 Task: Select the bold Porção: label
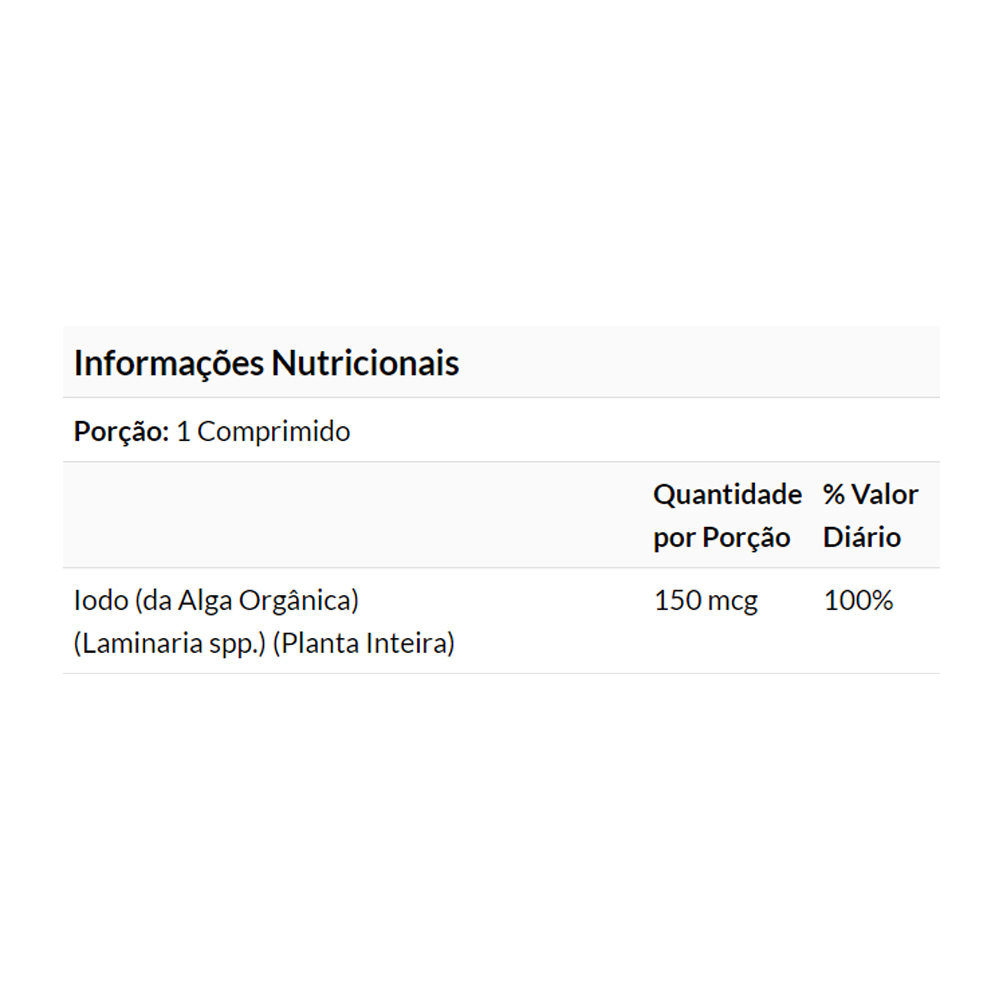pos(121,432)
